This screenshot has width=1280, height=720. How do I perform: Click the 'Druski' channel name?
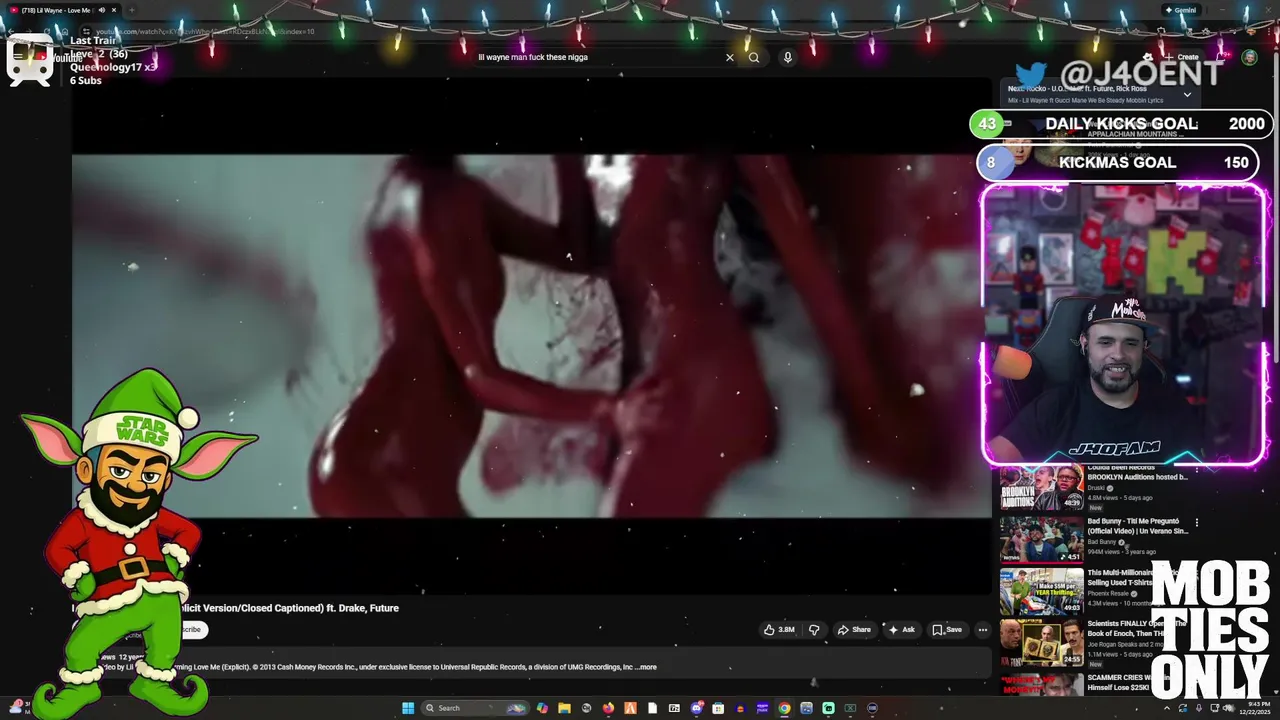pos(1097,488)
